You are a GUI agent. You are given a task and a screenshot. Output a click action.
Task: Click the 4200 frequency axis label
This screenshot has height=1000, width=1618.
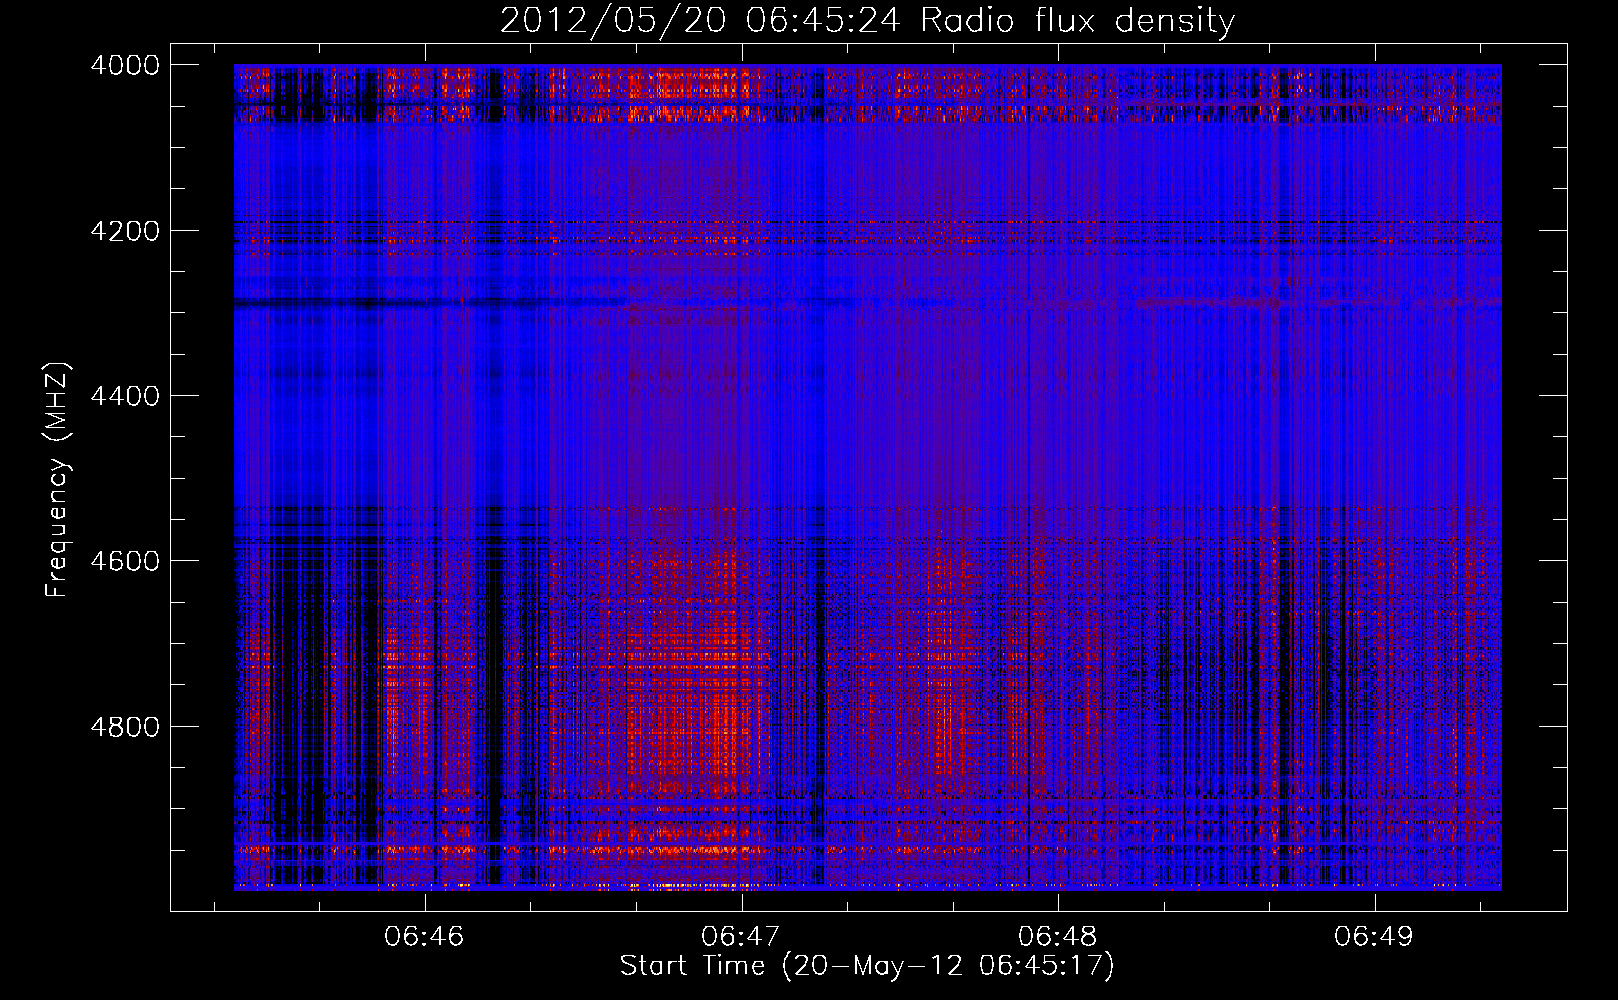(125, 231)
